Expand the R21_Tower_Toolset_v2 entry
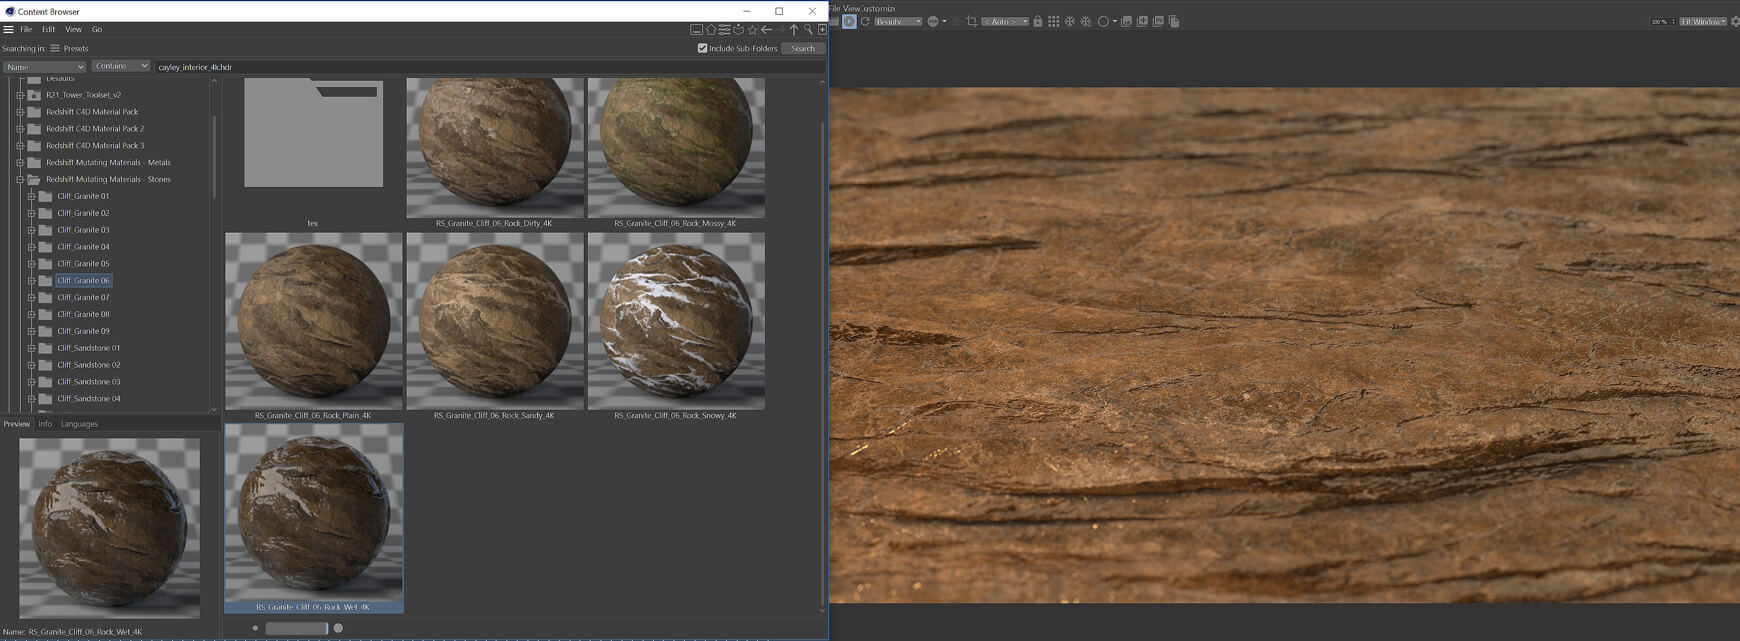The image size is (1740, 641). click(20, 95)
